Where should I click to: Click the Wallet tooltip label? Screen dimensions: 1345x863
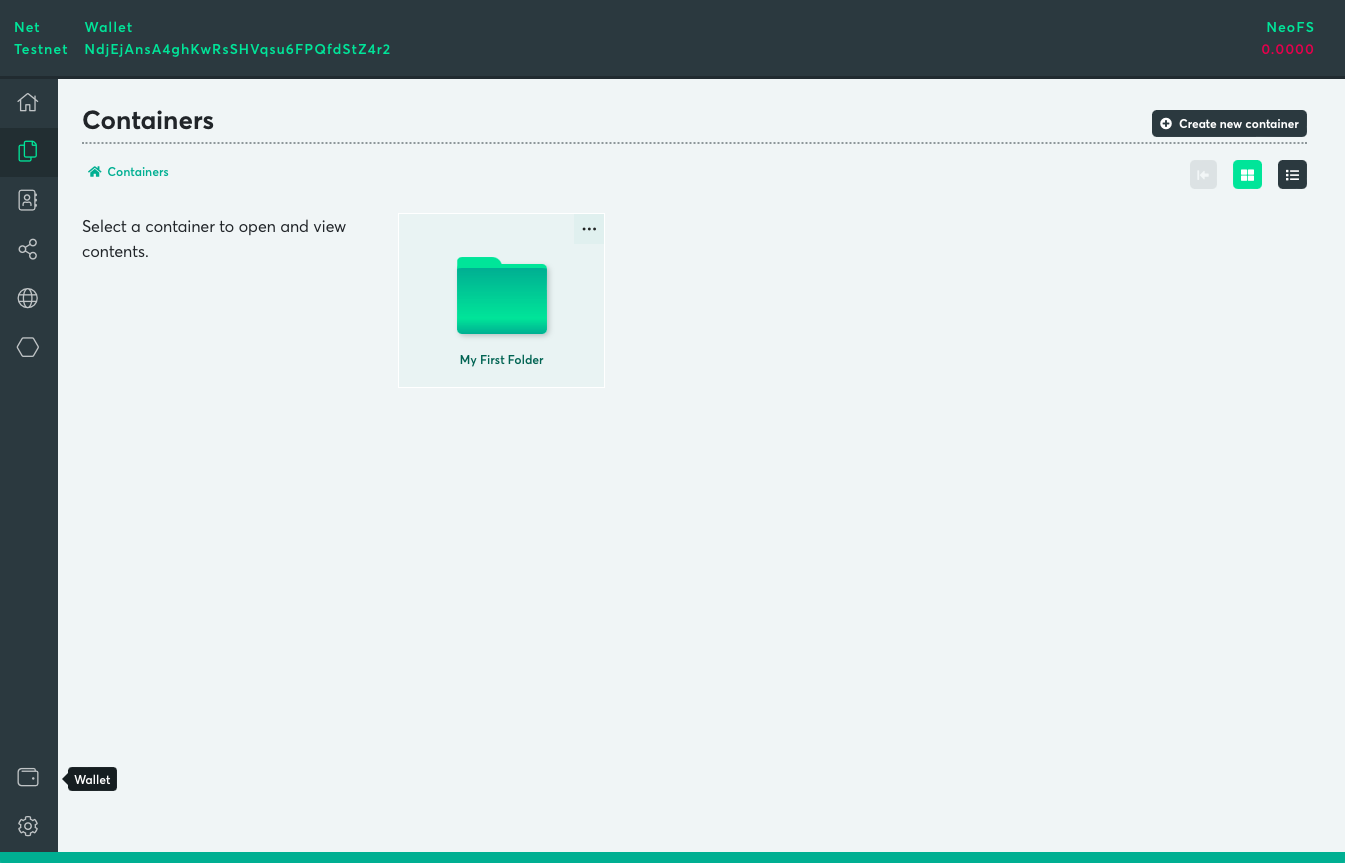click(x=93, y=780)
